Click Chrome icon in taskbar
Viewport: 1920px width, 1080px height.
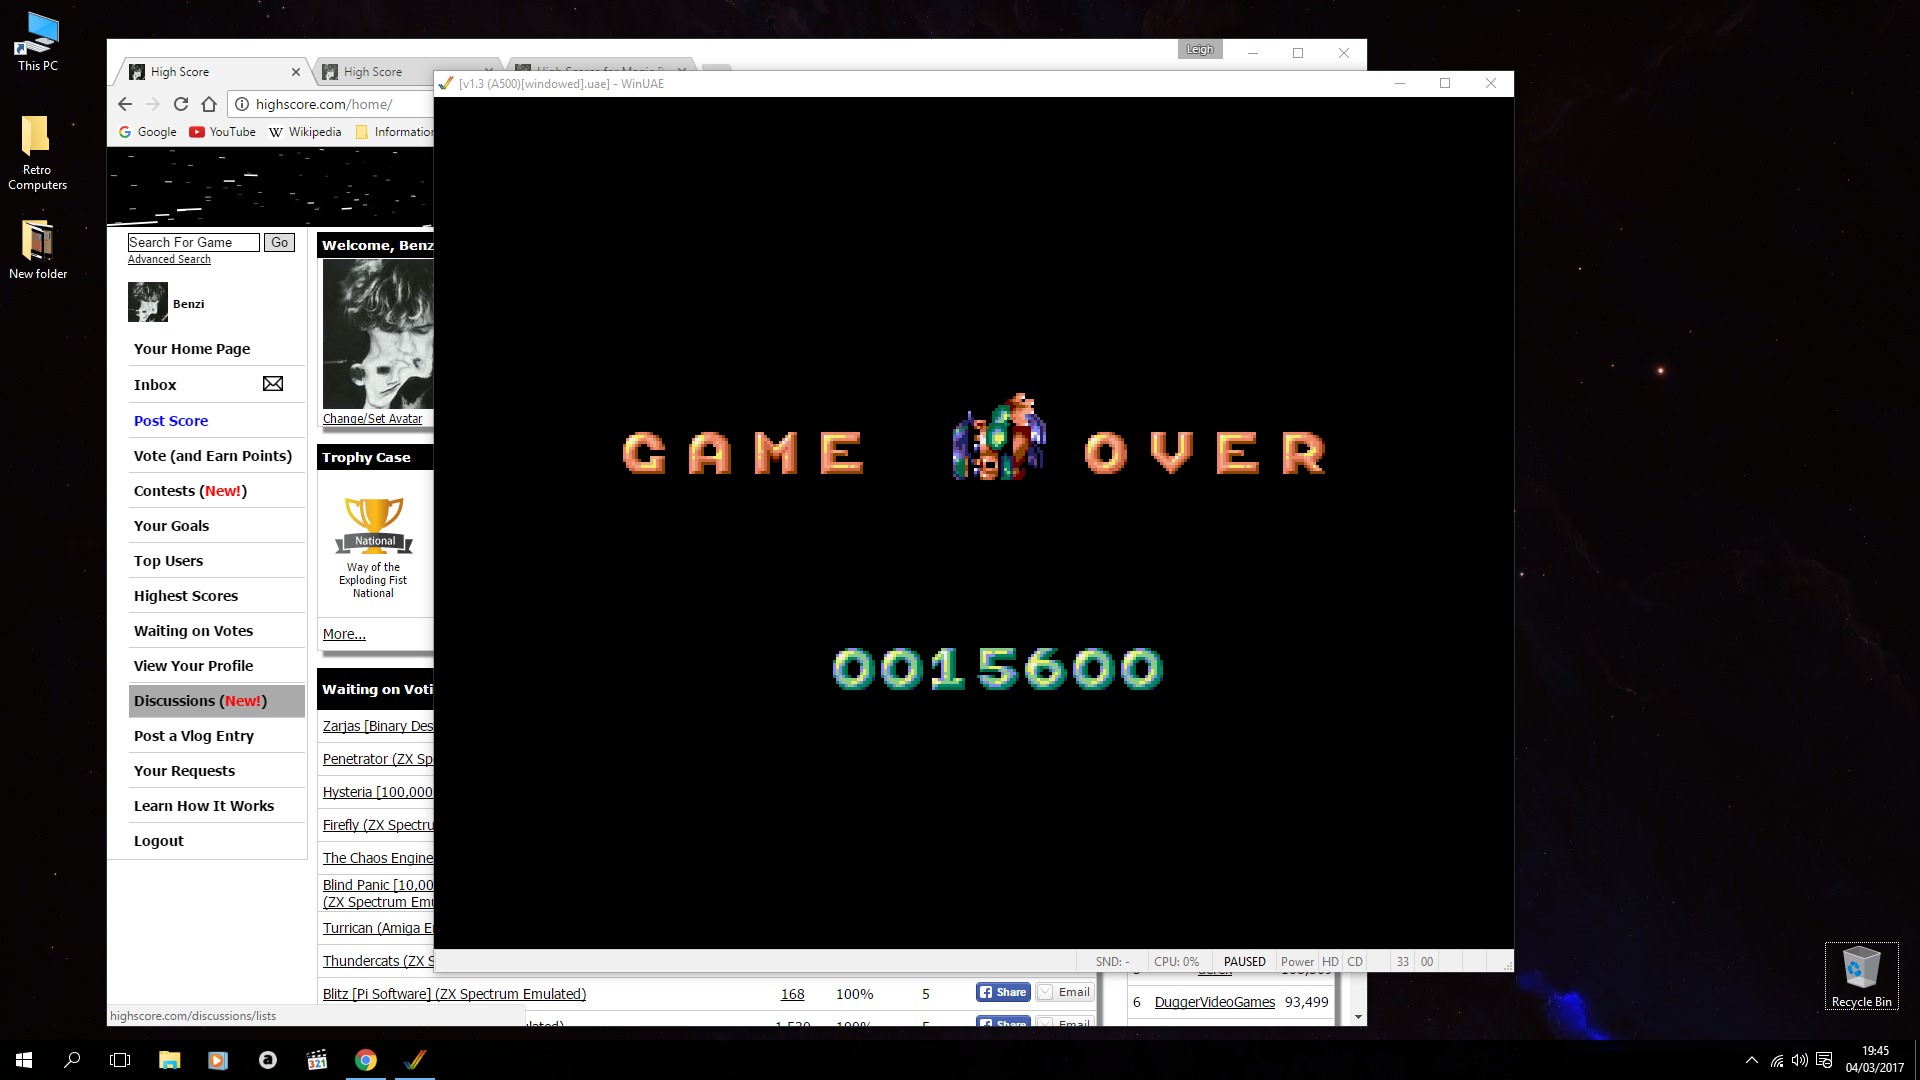click(366, 1060)
